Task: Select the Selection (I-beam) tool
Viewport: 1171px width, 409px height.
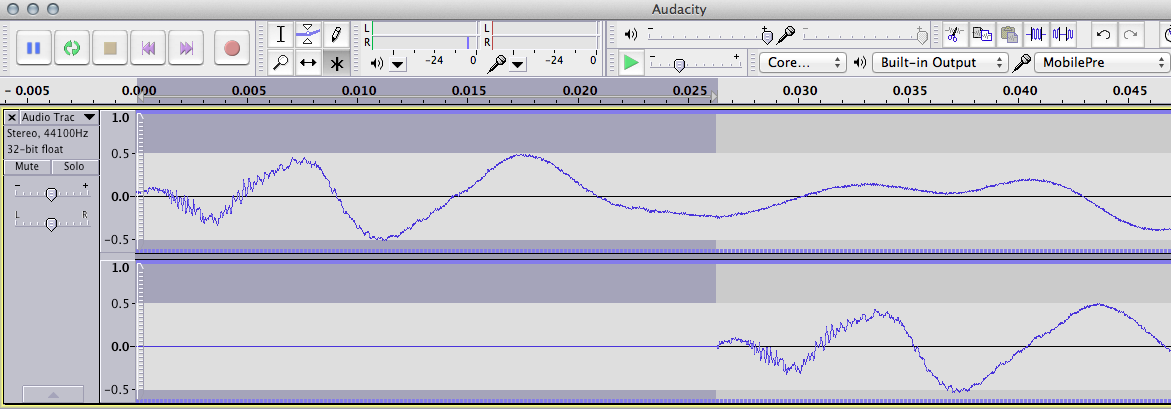Action: coord(281,34)
